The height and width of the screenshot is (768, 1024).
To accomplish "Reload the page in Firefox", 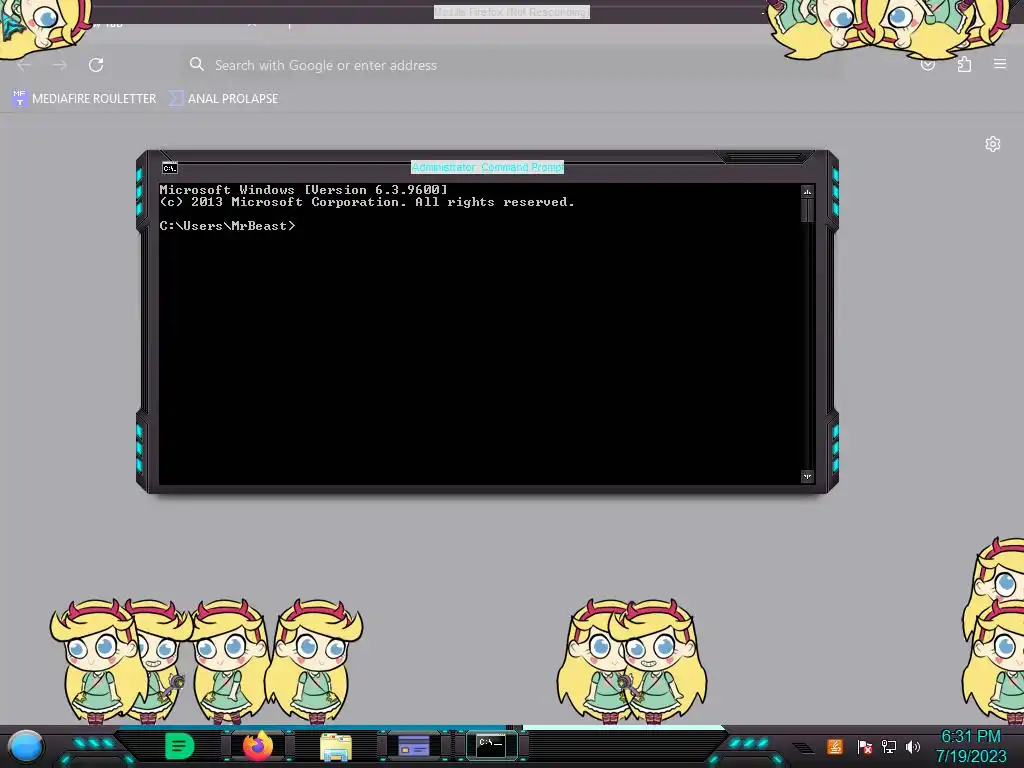I will [x=96, y=65].
